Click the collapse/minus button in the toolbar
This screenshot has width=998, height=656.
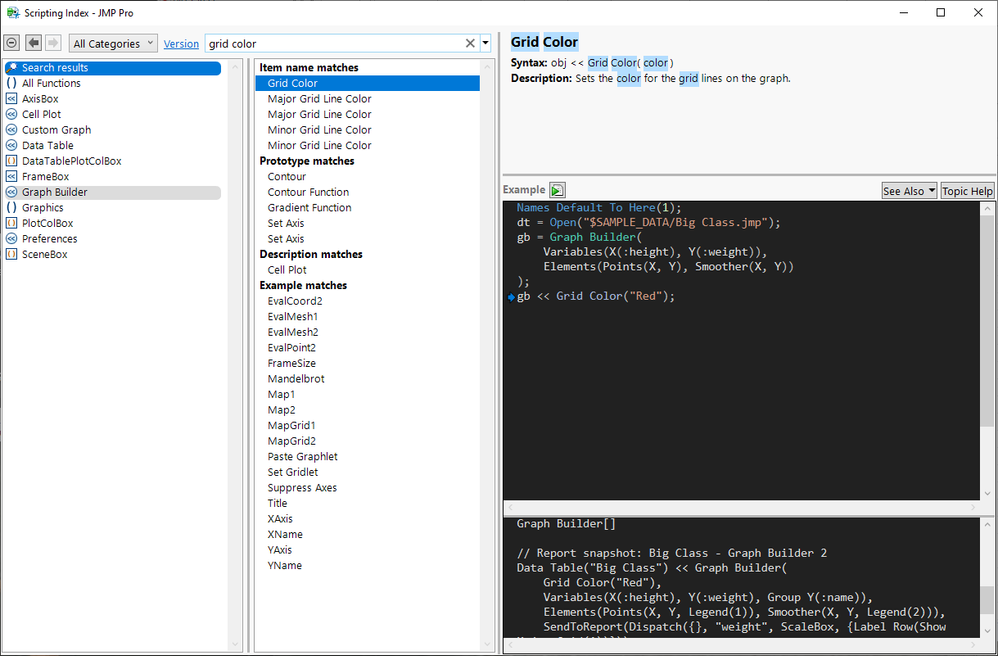(x=12, y=43)
